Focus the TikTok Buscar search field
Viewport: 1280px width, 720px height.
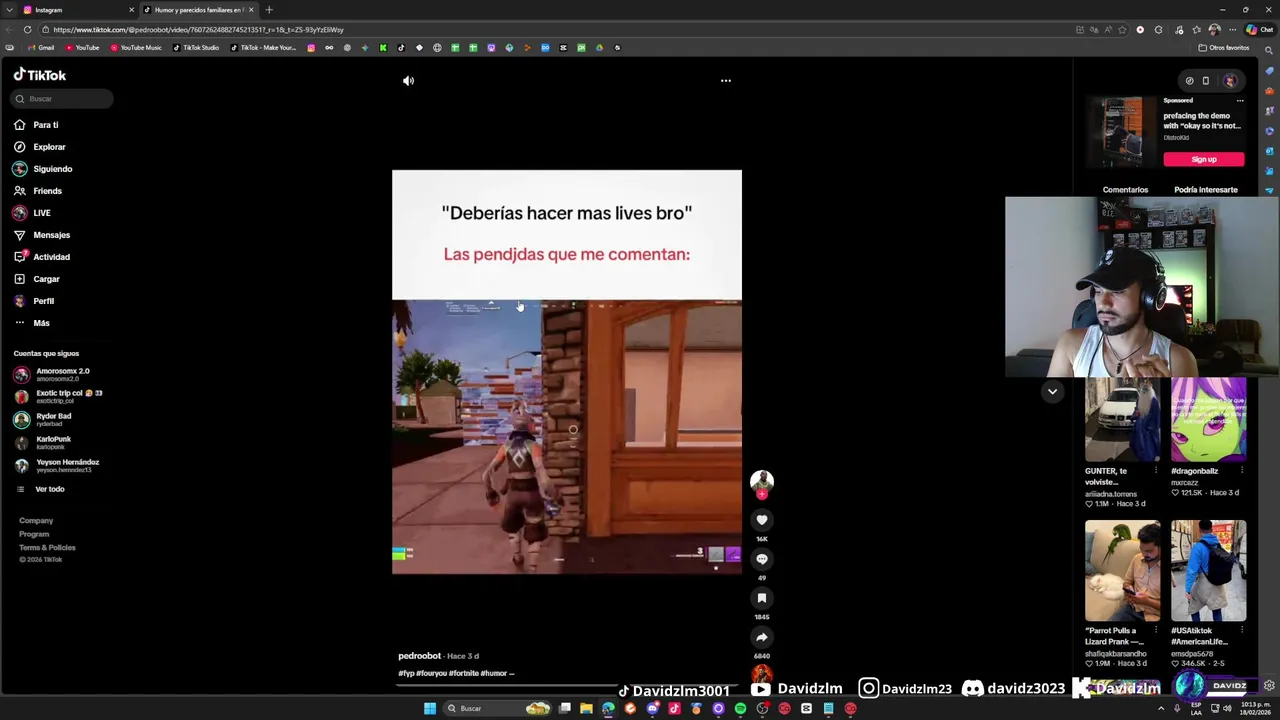pyautogui.click(x=63, y=99)
